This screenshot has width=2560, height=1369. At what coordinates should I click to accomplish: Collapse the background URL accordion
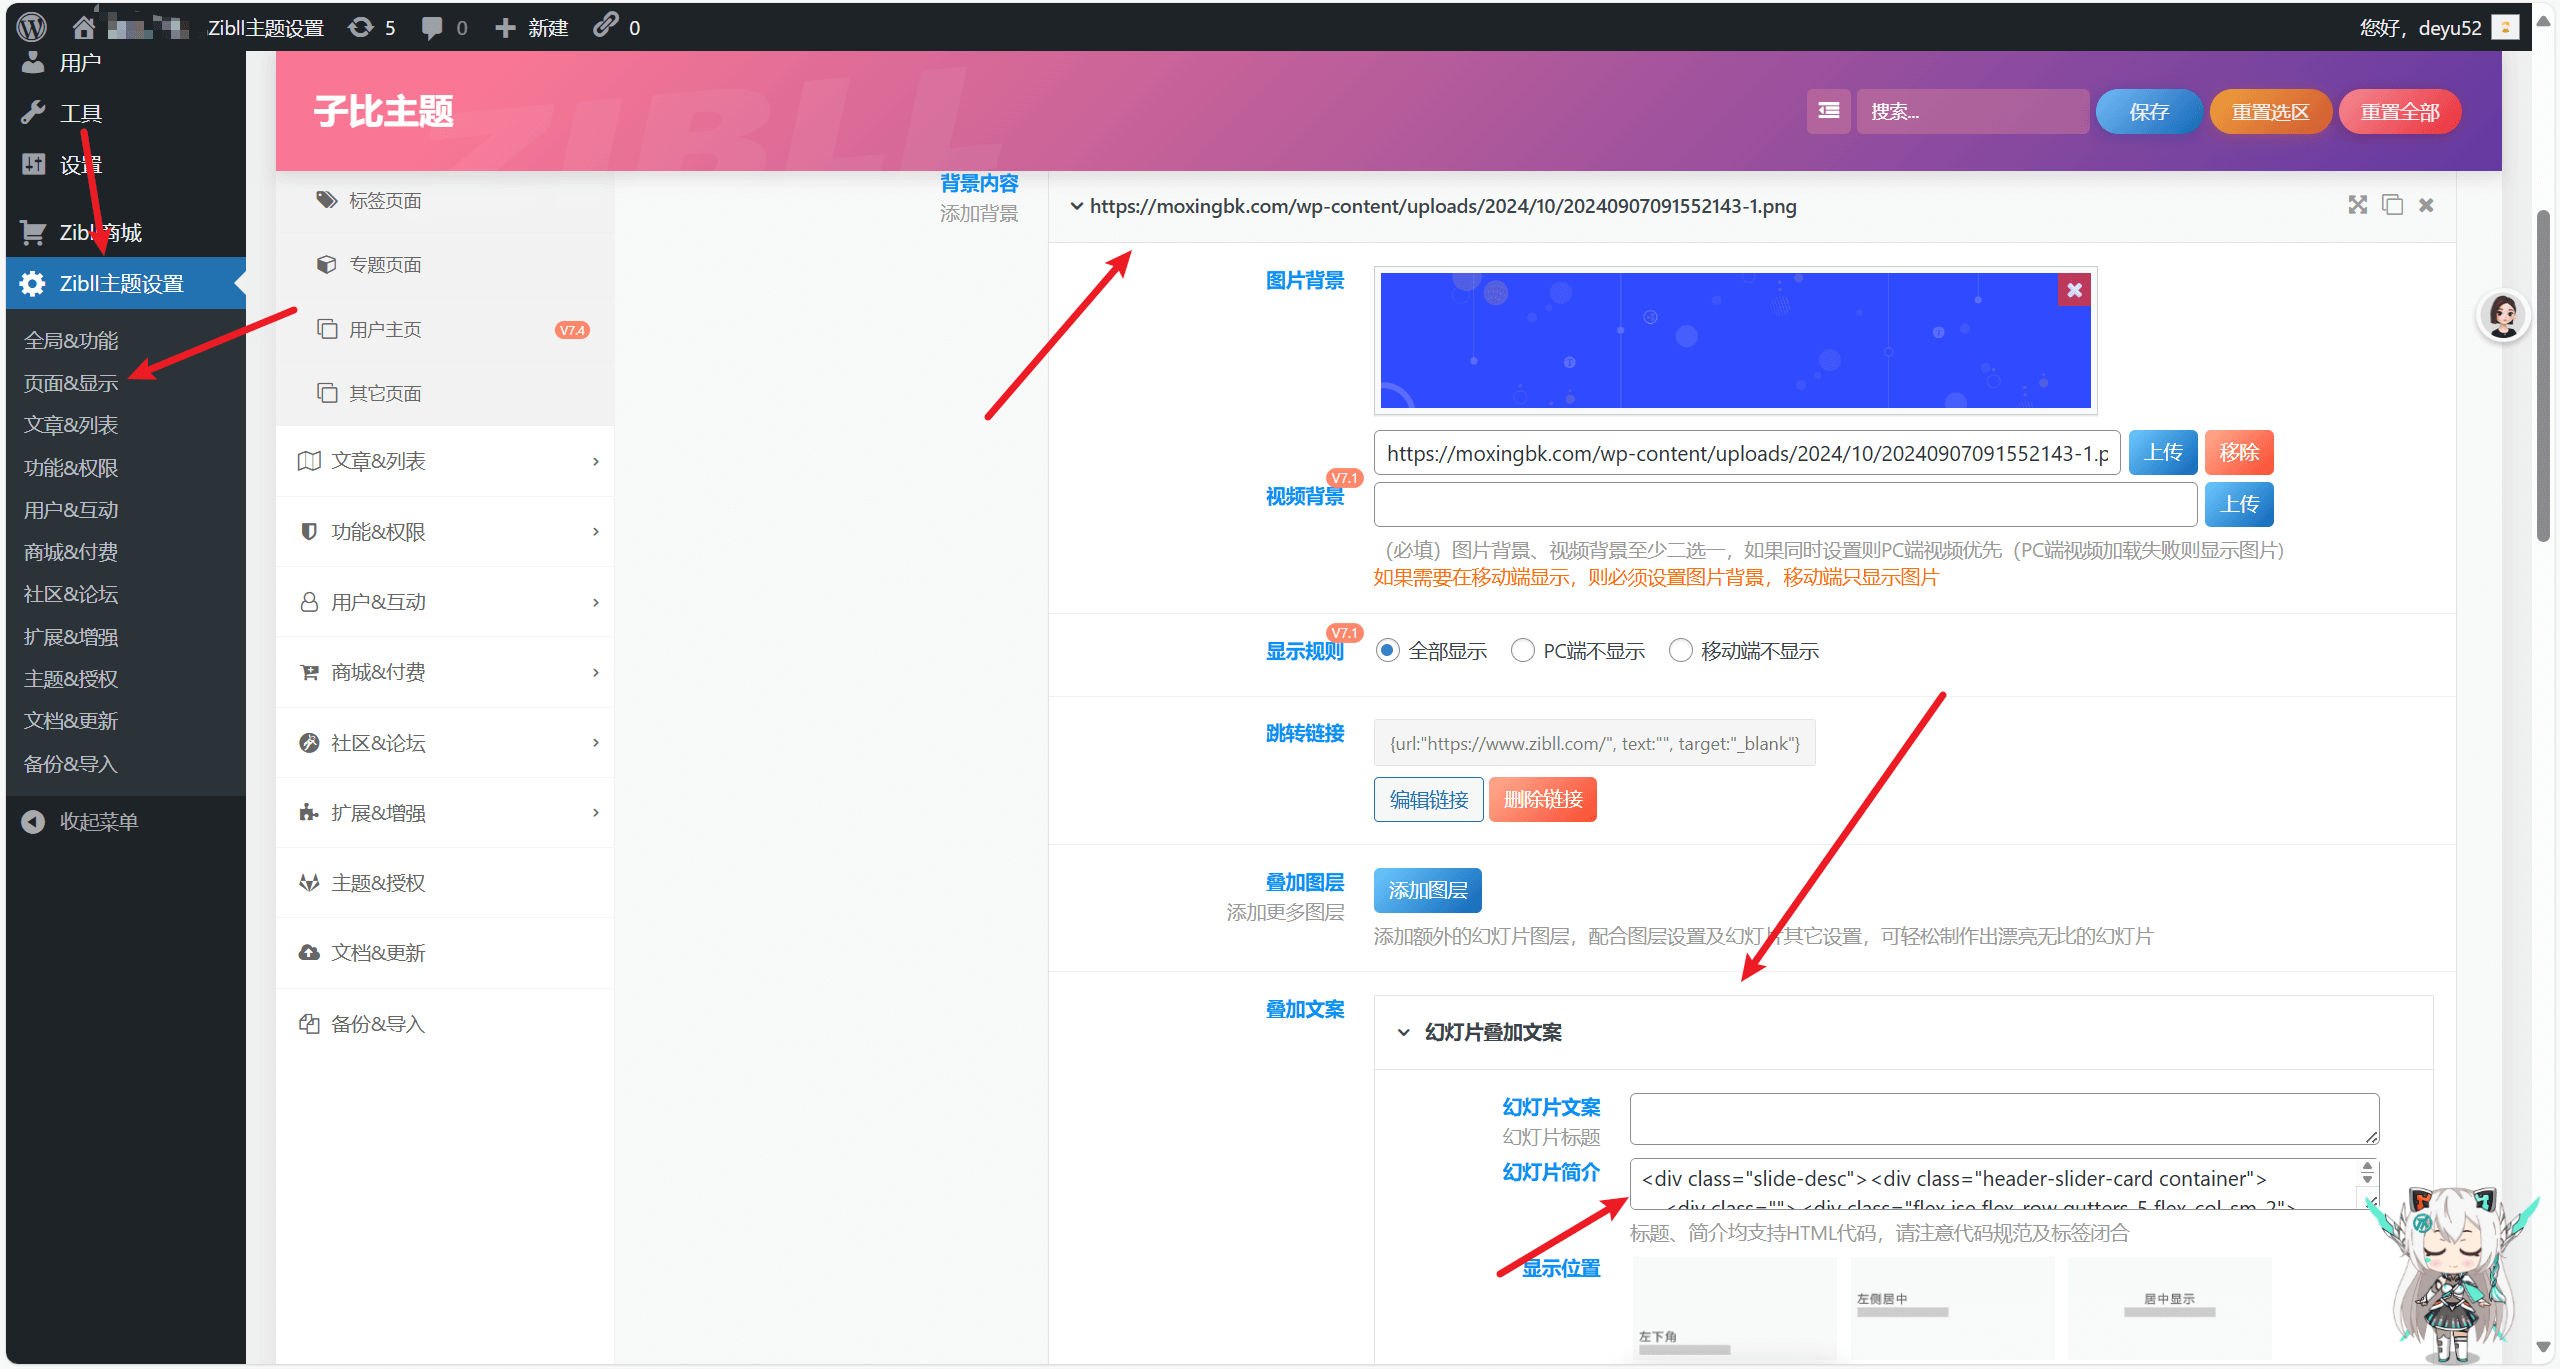[1076, 206]
